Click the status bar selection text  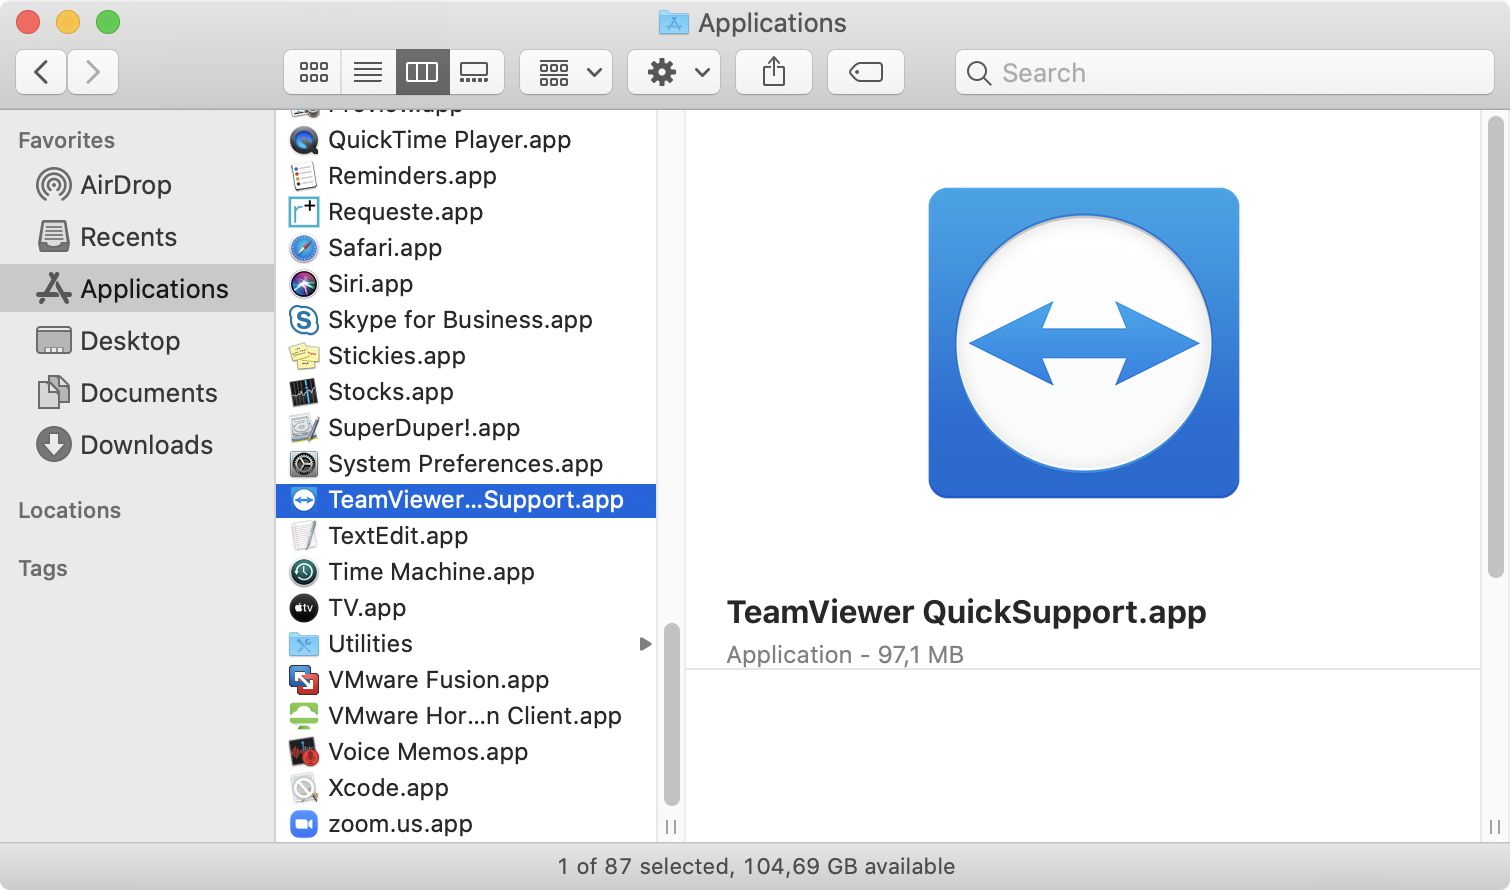click(x=756, y=866)
